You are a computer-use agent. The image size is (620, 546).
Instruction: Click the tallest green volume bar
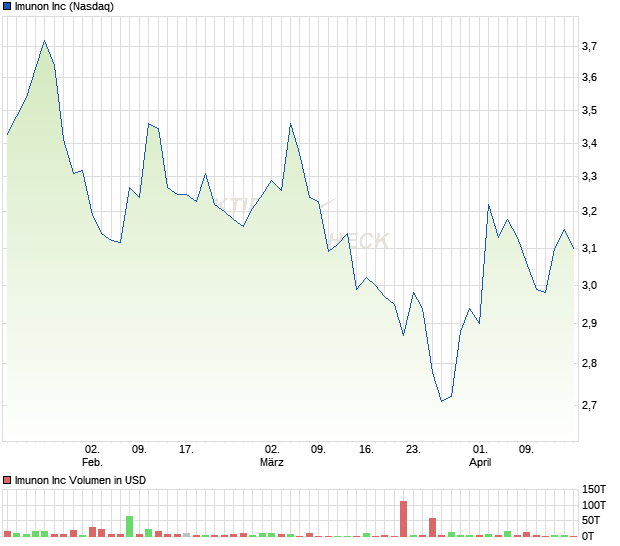coord(129,526)
